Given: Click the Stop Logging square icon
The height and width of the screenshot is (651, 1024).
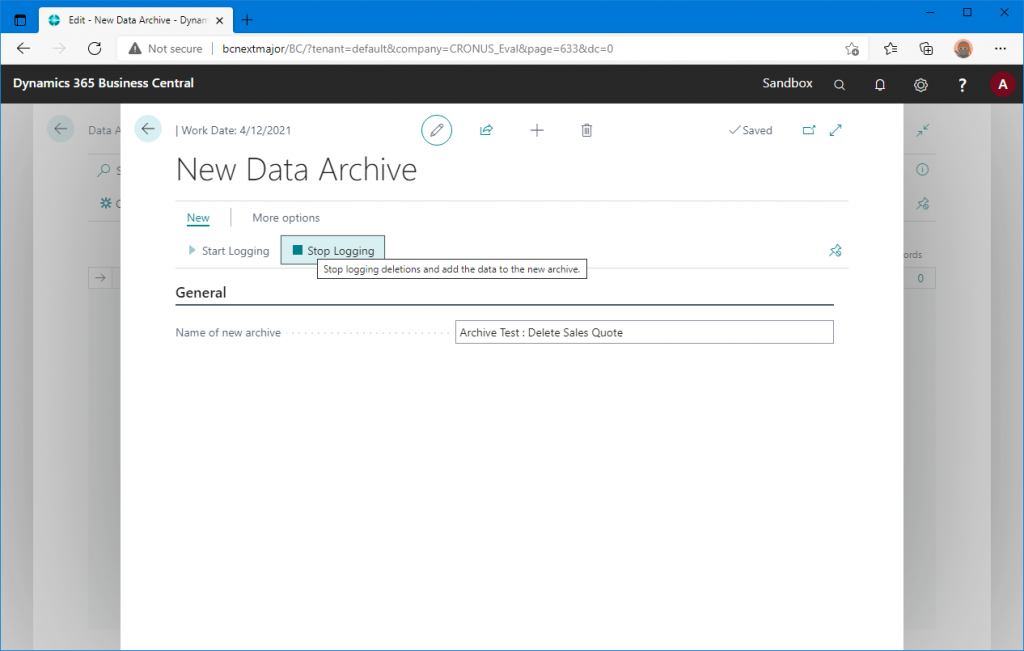Looking at the screenshot, I should click(298, 250).
